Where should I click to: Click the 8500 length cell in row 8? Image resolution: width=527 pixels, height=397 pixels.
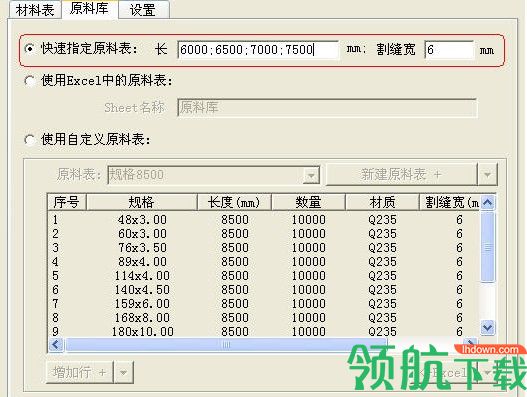tap(235, 318)
